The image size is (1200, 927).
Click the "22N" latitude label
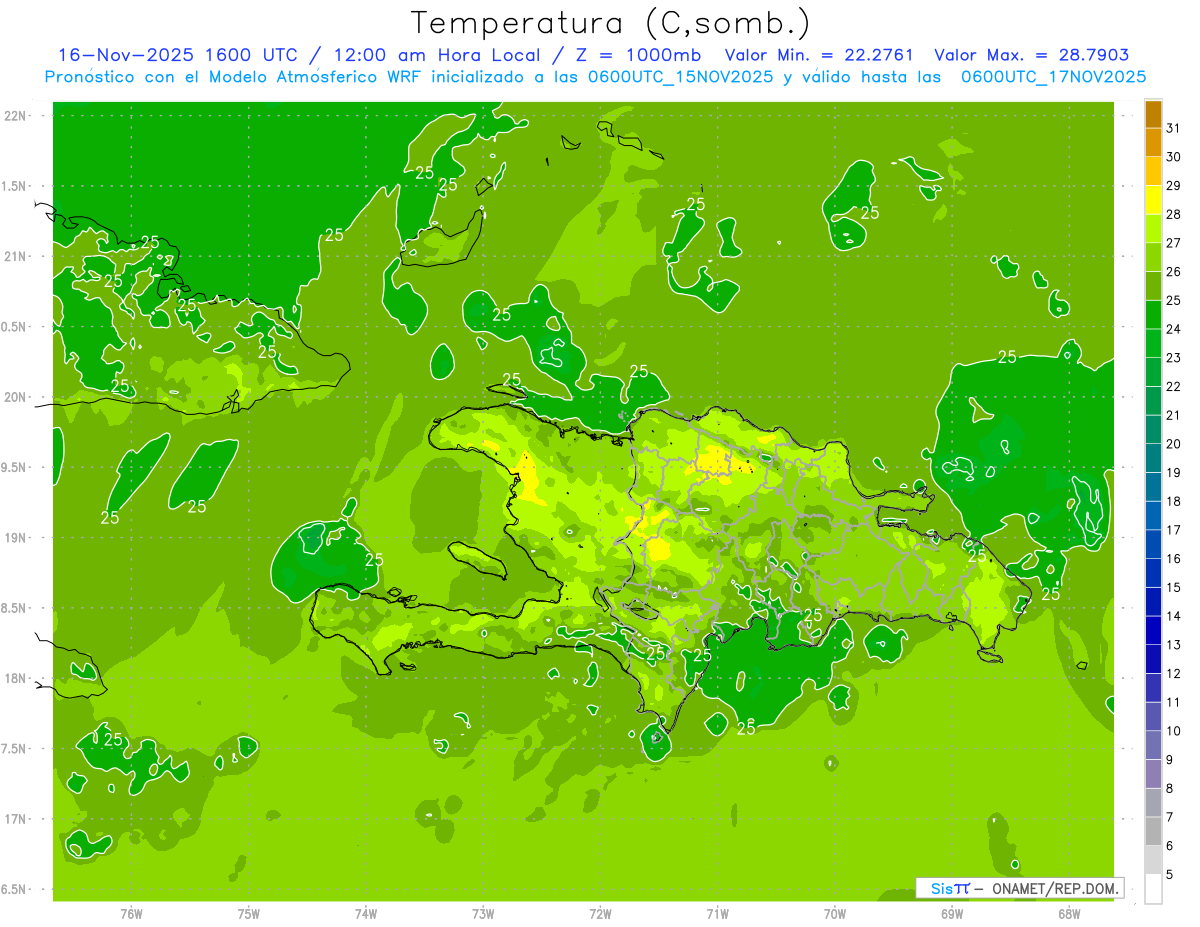point(14,115)
